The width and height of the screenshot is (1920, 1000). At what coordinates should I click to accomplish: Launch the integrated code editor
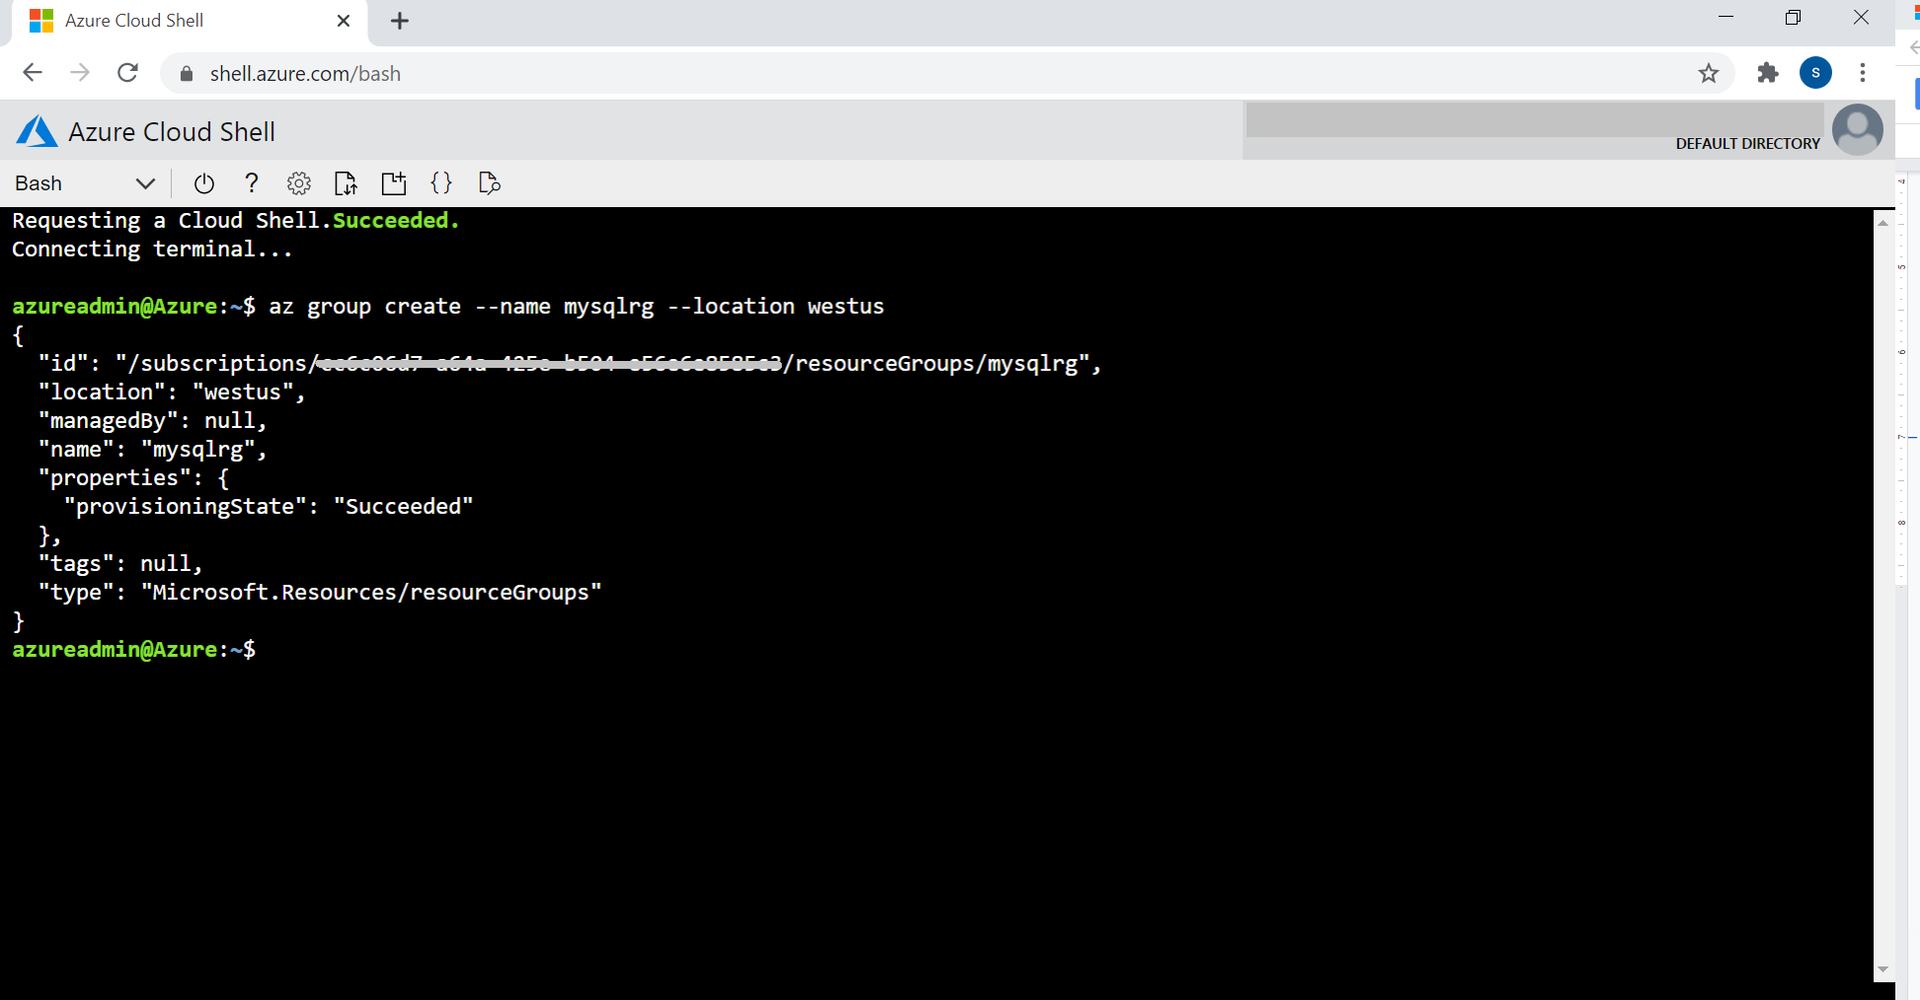coord(441,183)
